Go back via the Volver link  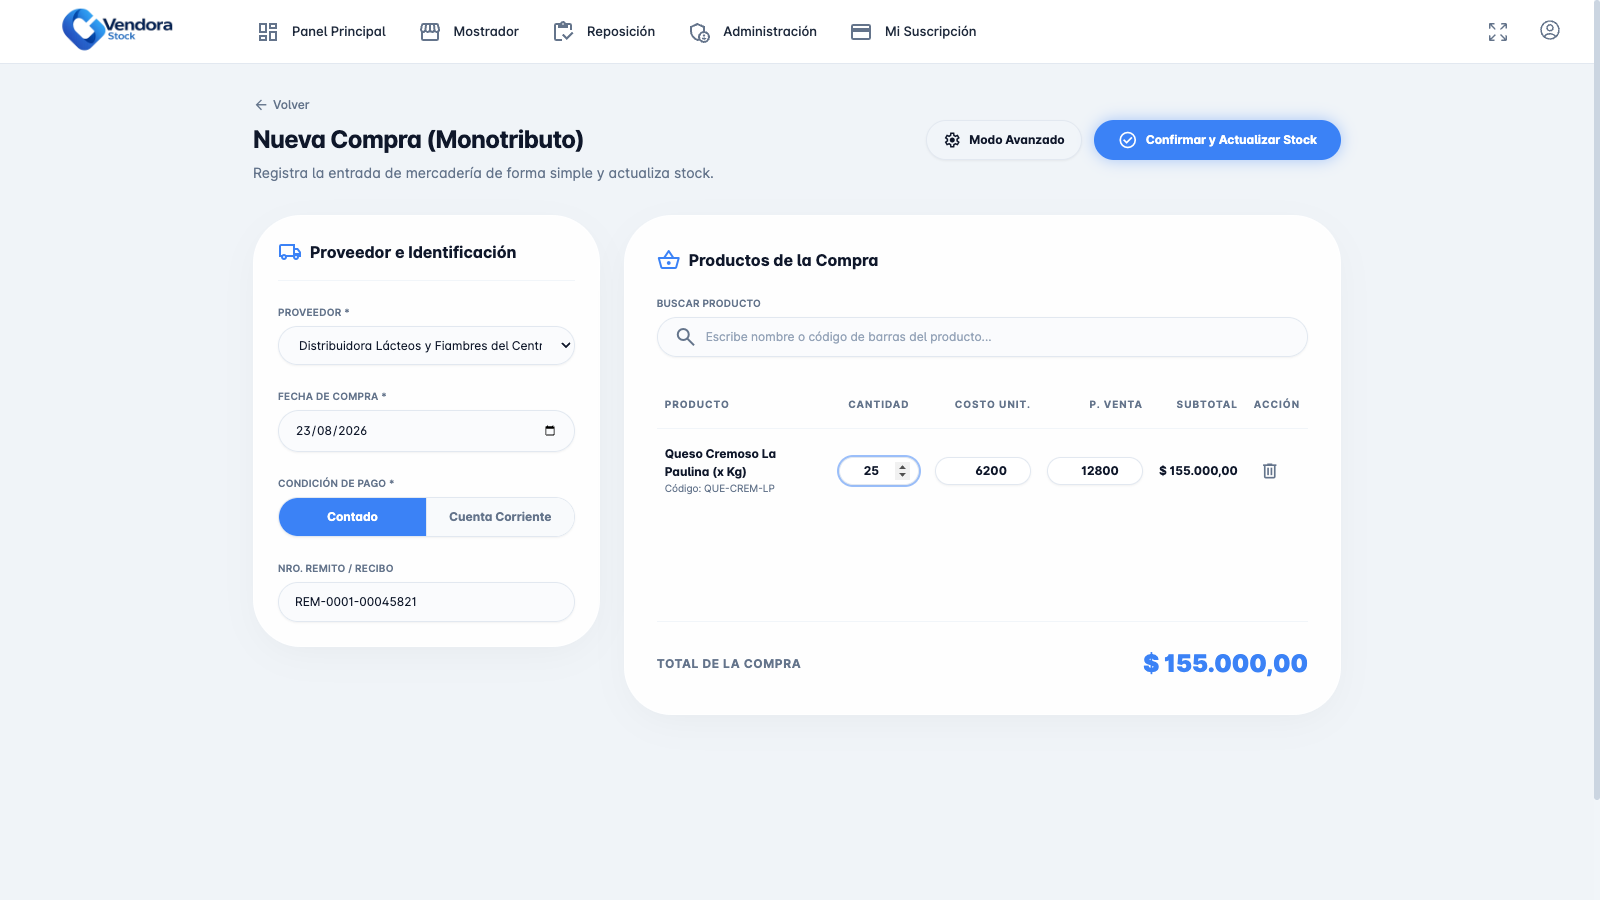[x=282, y=105]
